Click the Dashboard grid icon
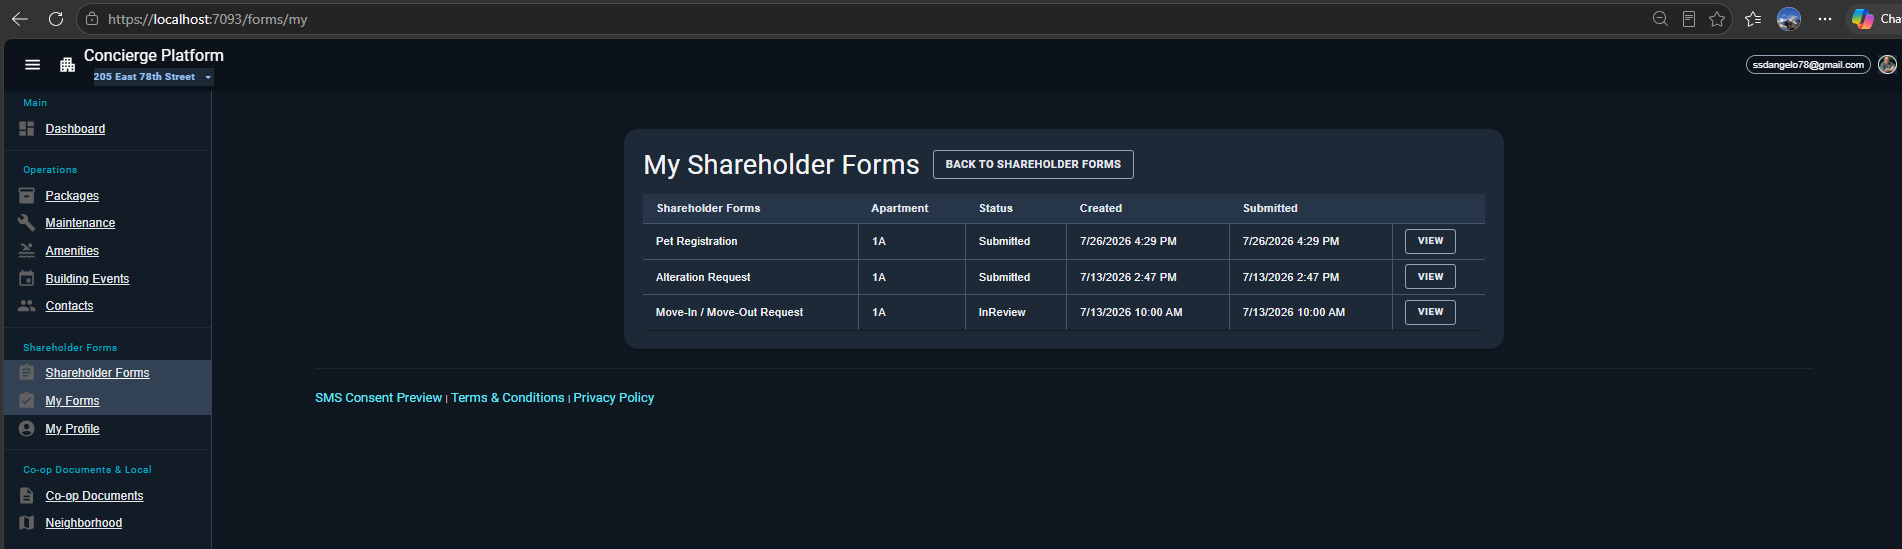1902x549 pixels. pyautogui.click(x=27, y=129)
